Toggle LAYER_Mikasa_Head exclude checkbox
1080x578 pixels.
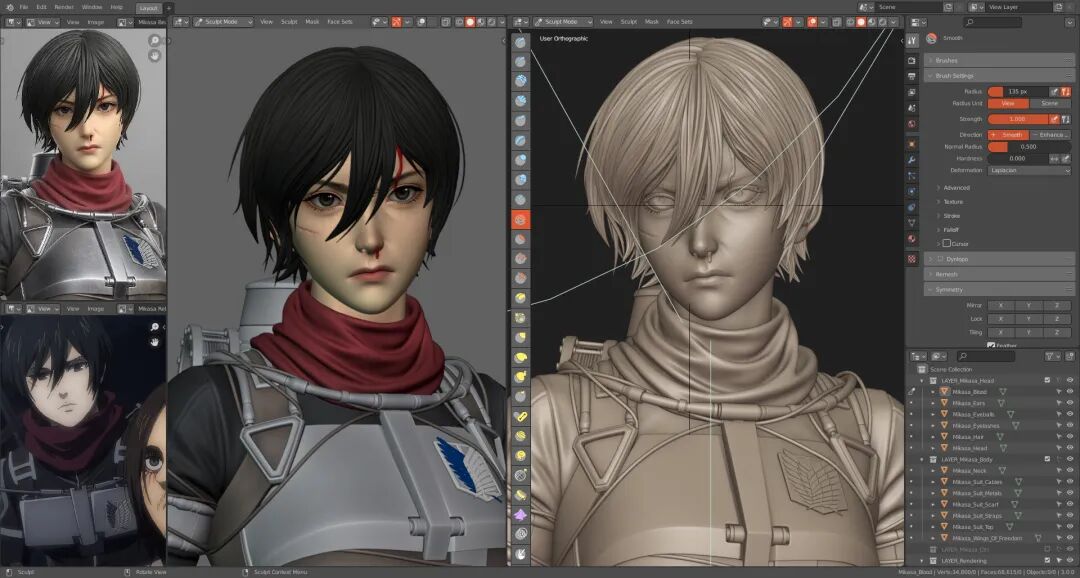pyautogui.click(x=1047, y=380)
